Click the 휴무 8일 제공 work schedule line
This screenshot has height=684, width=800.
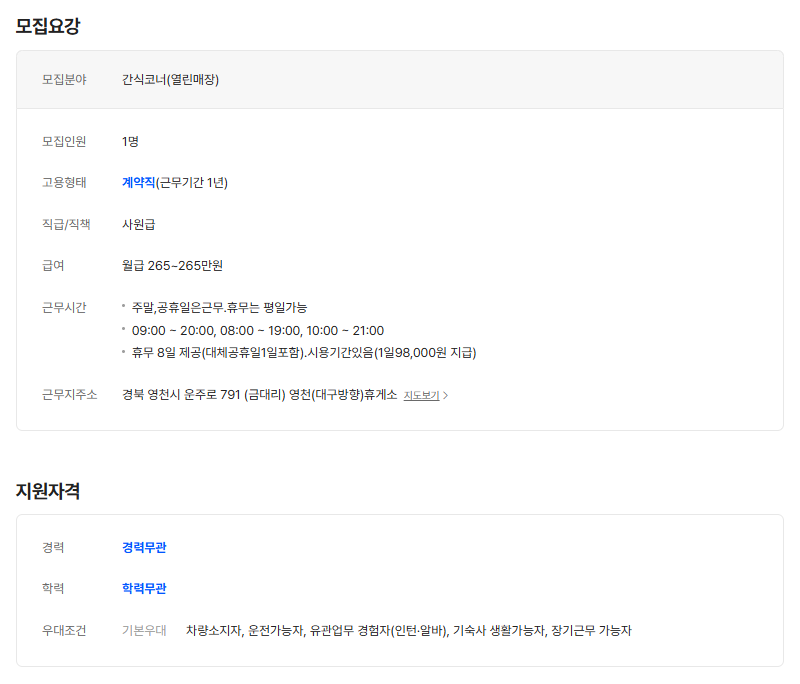300,352
